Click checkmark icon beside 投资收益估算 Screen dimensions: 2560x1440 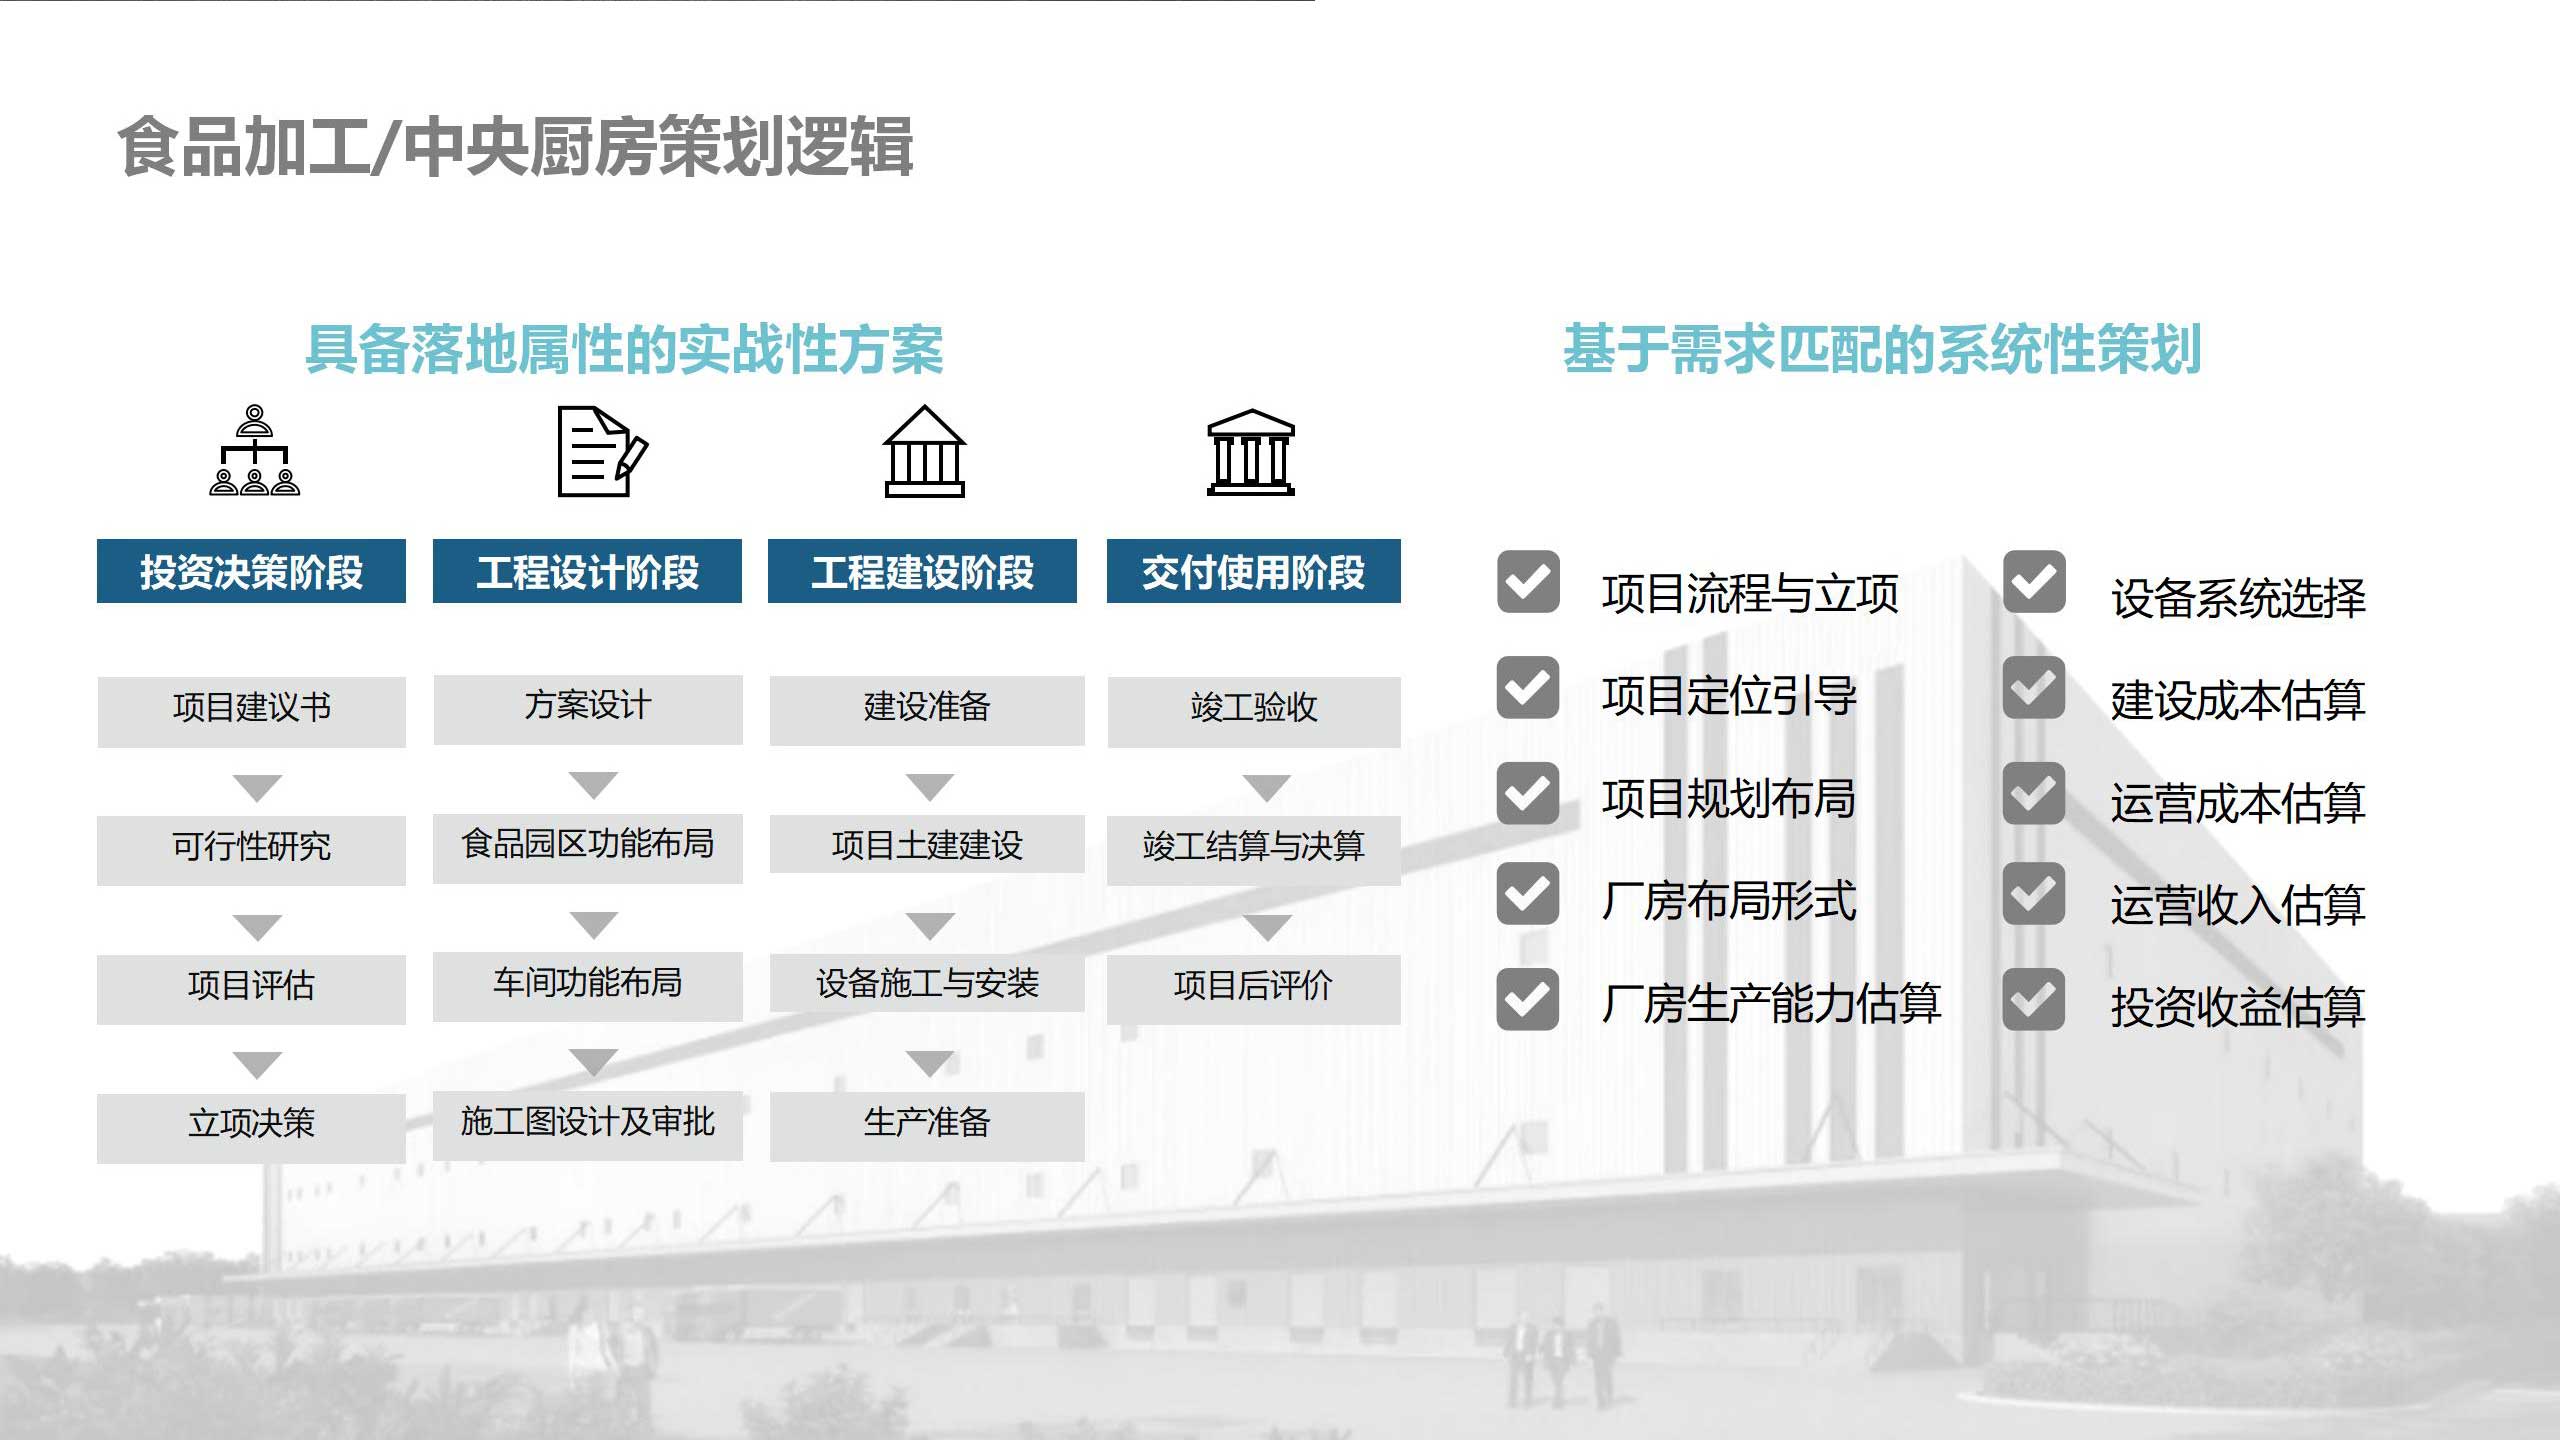pyautogui.click(x=2033, y=999)
